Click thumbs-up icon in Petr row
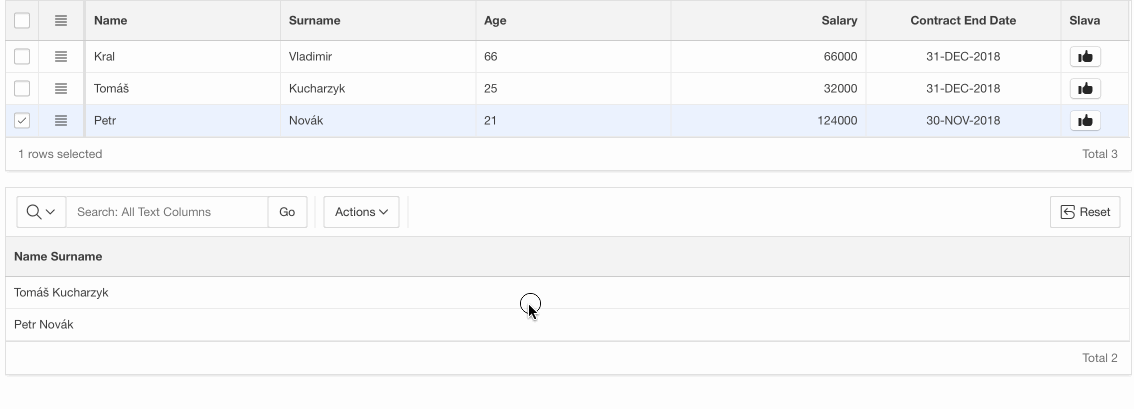 tap(1085, 121)
